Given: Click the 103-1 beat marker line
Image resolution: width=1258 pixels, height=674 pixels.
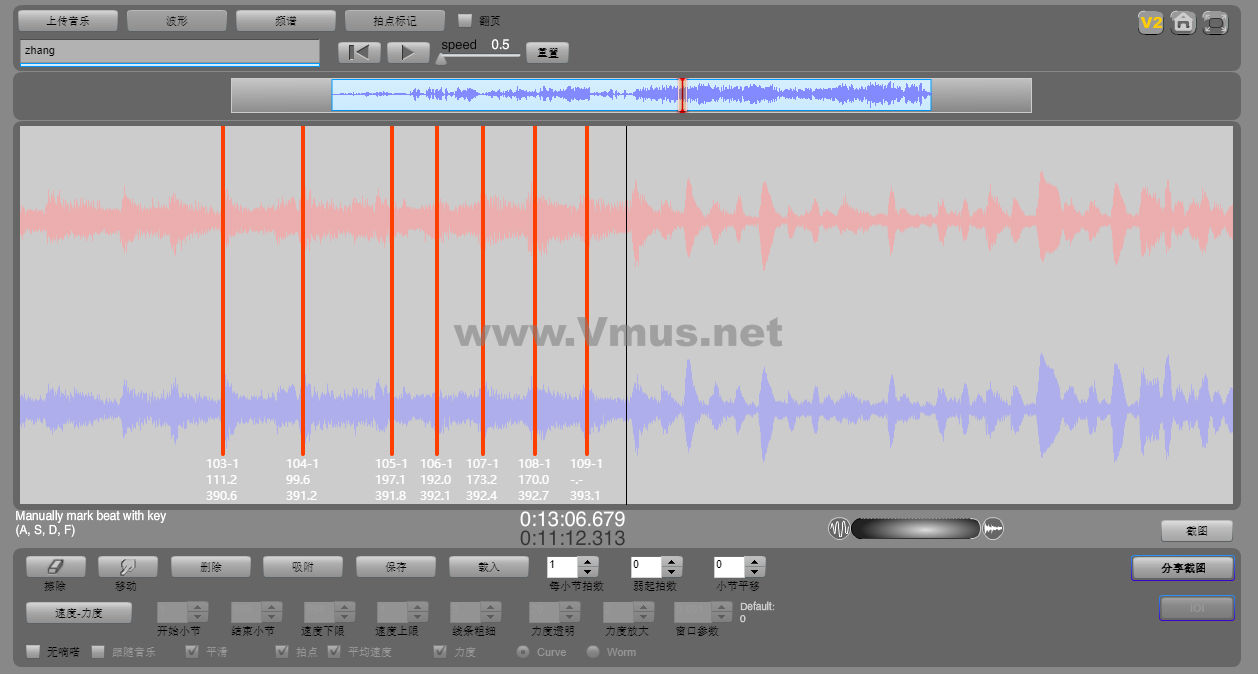Looking at the screenshot, I should click(x=223, y=290).
